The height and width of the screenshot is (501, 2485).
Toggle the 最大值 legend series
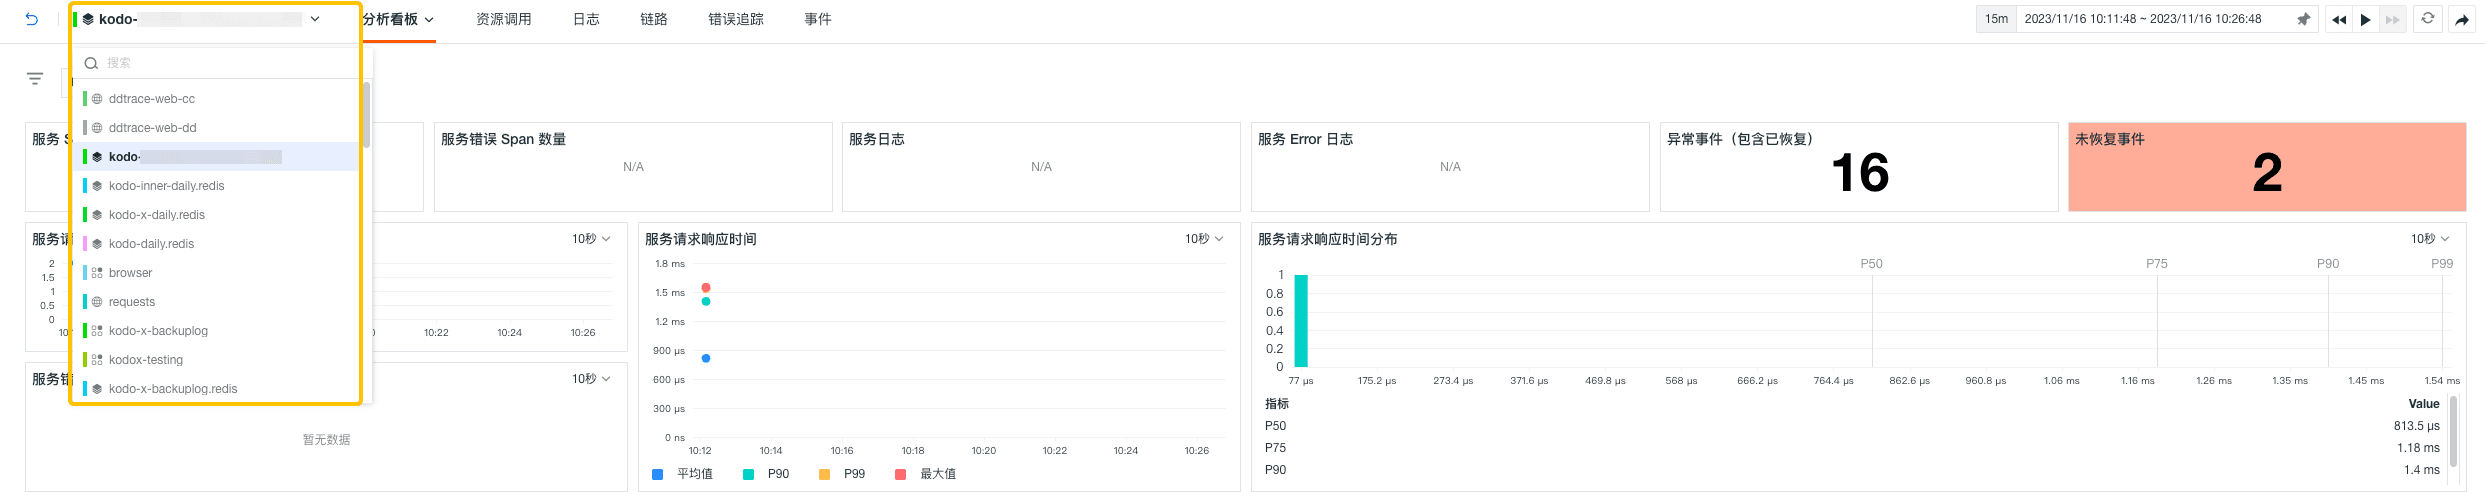pos(937,474)
